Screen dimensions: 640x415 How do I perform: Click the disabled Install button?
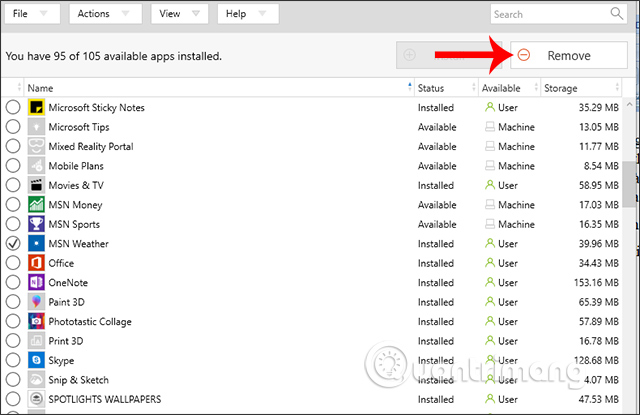point(449,55)
